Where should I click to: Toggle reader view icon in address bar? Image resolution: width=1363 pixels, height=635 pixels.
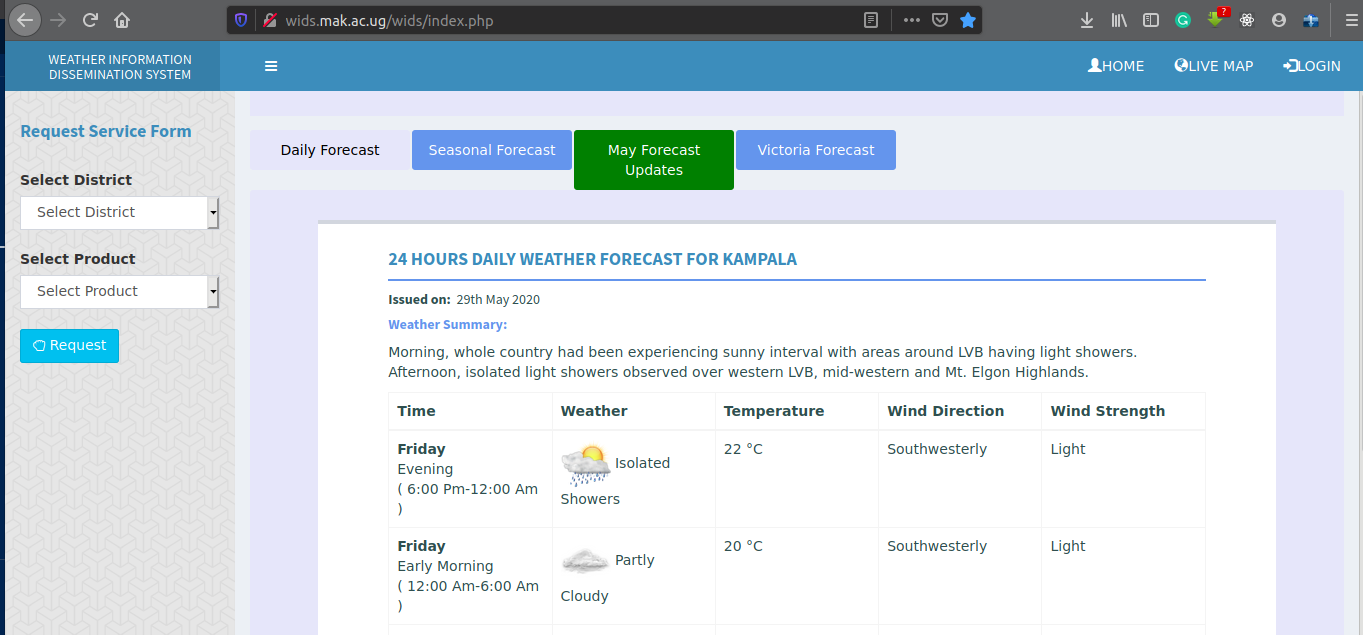(x=871, y=20)
